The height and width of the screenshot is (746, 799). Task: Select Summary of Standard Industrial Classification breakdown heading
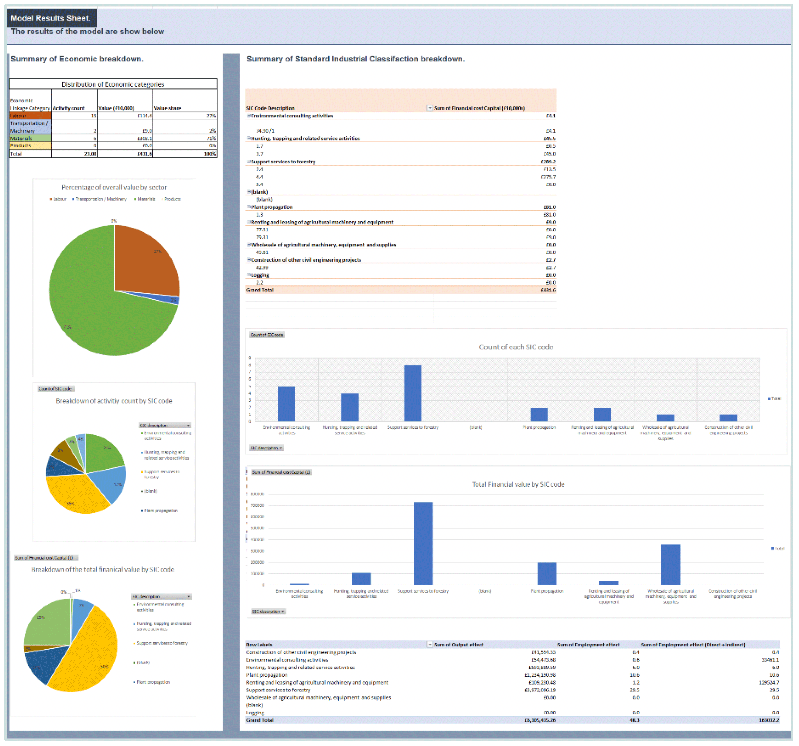(355, 59)
